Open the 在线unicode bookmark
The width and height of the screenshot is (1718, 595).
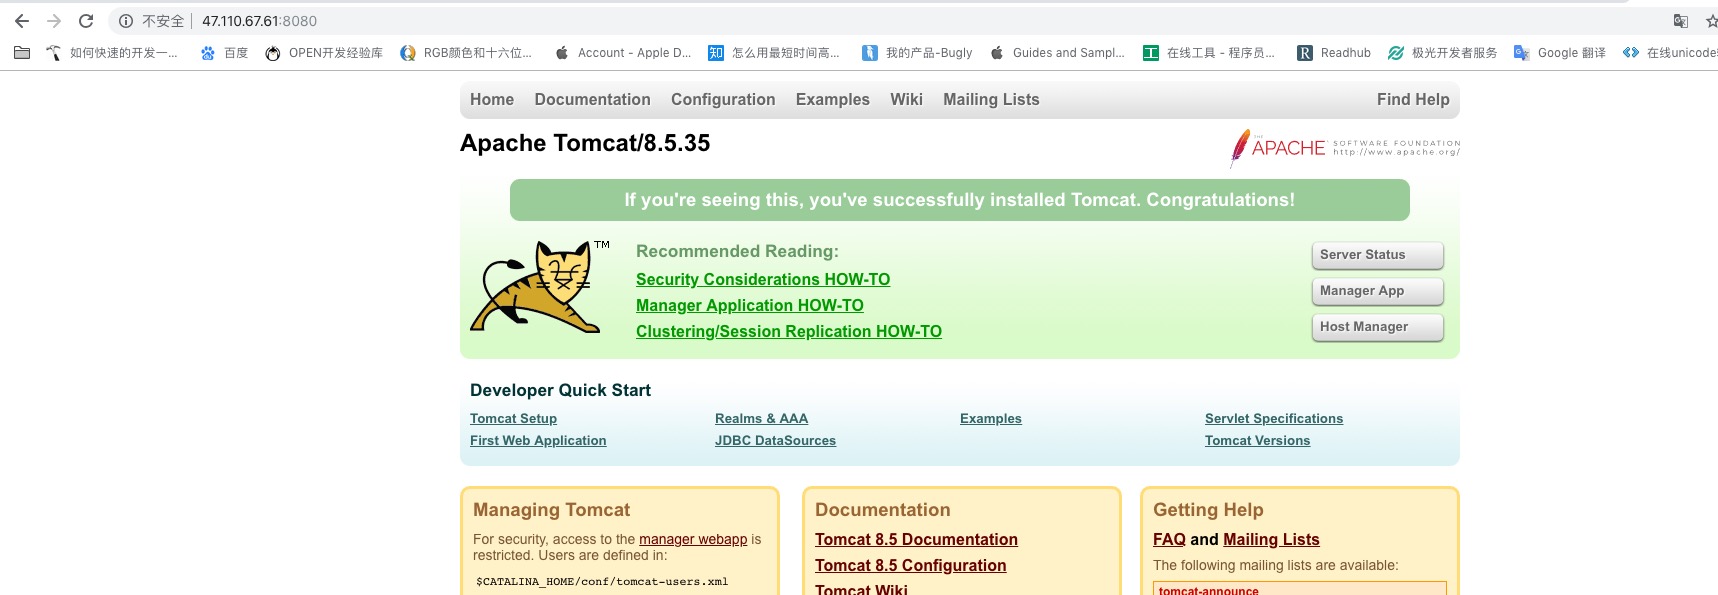(1670, 53)
